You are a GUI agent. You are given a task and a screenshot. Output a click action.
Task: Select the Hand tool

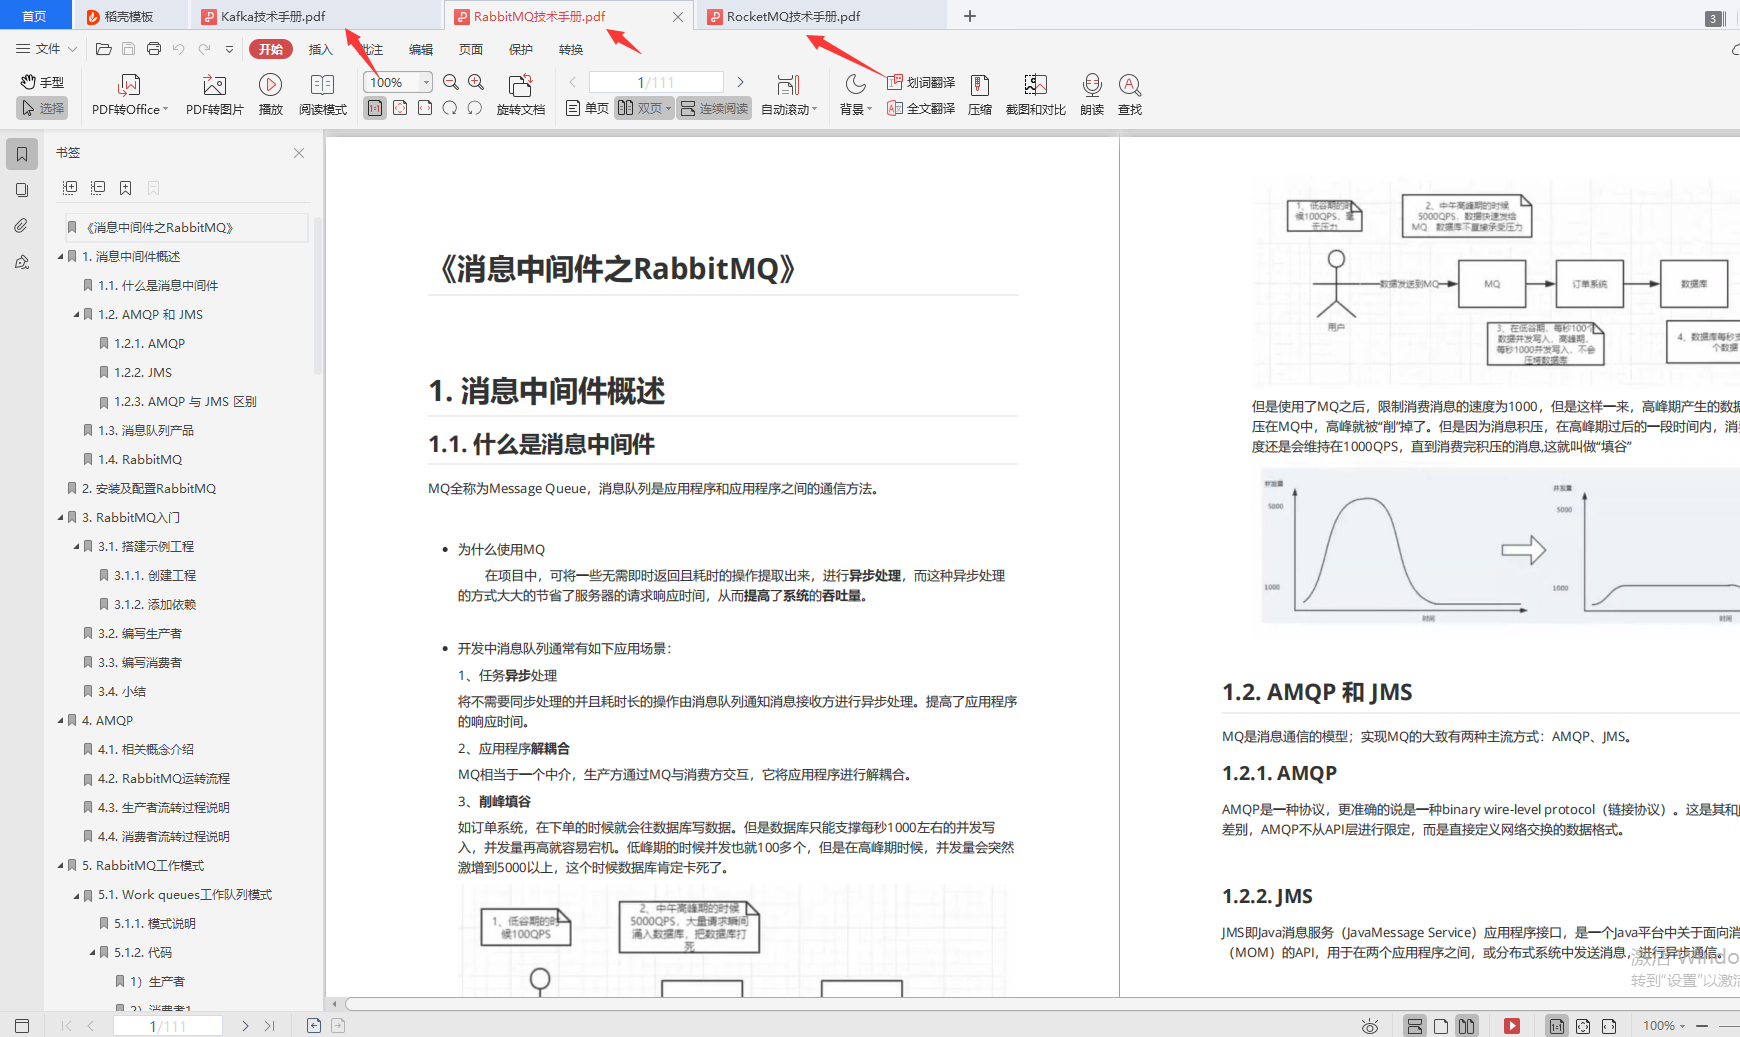(x=42, y=82)
